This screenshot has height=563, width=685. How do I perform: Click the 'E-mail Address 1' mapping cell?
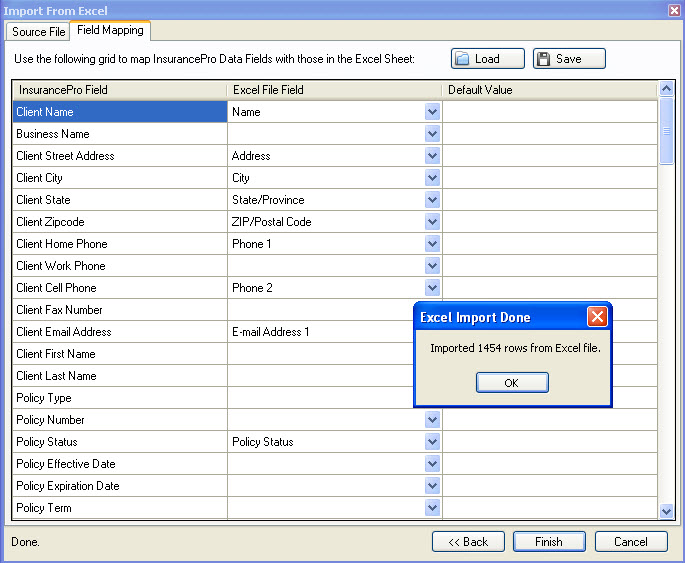coord(321,332)
